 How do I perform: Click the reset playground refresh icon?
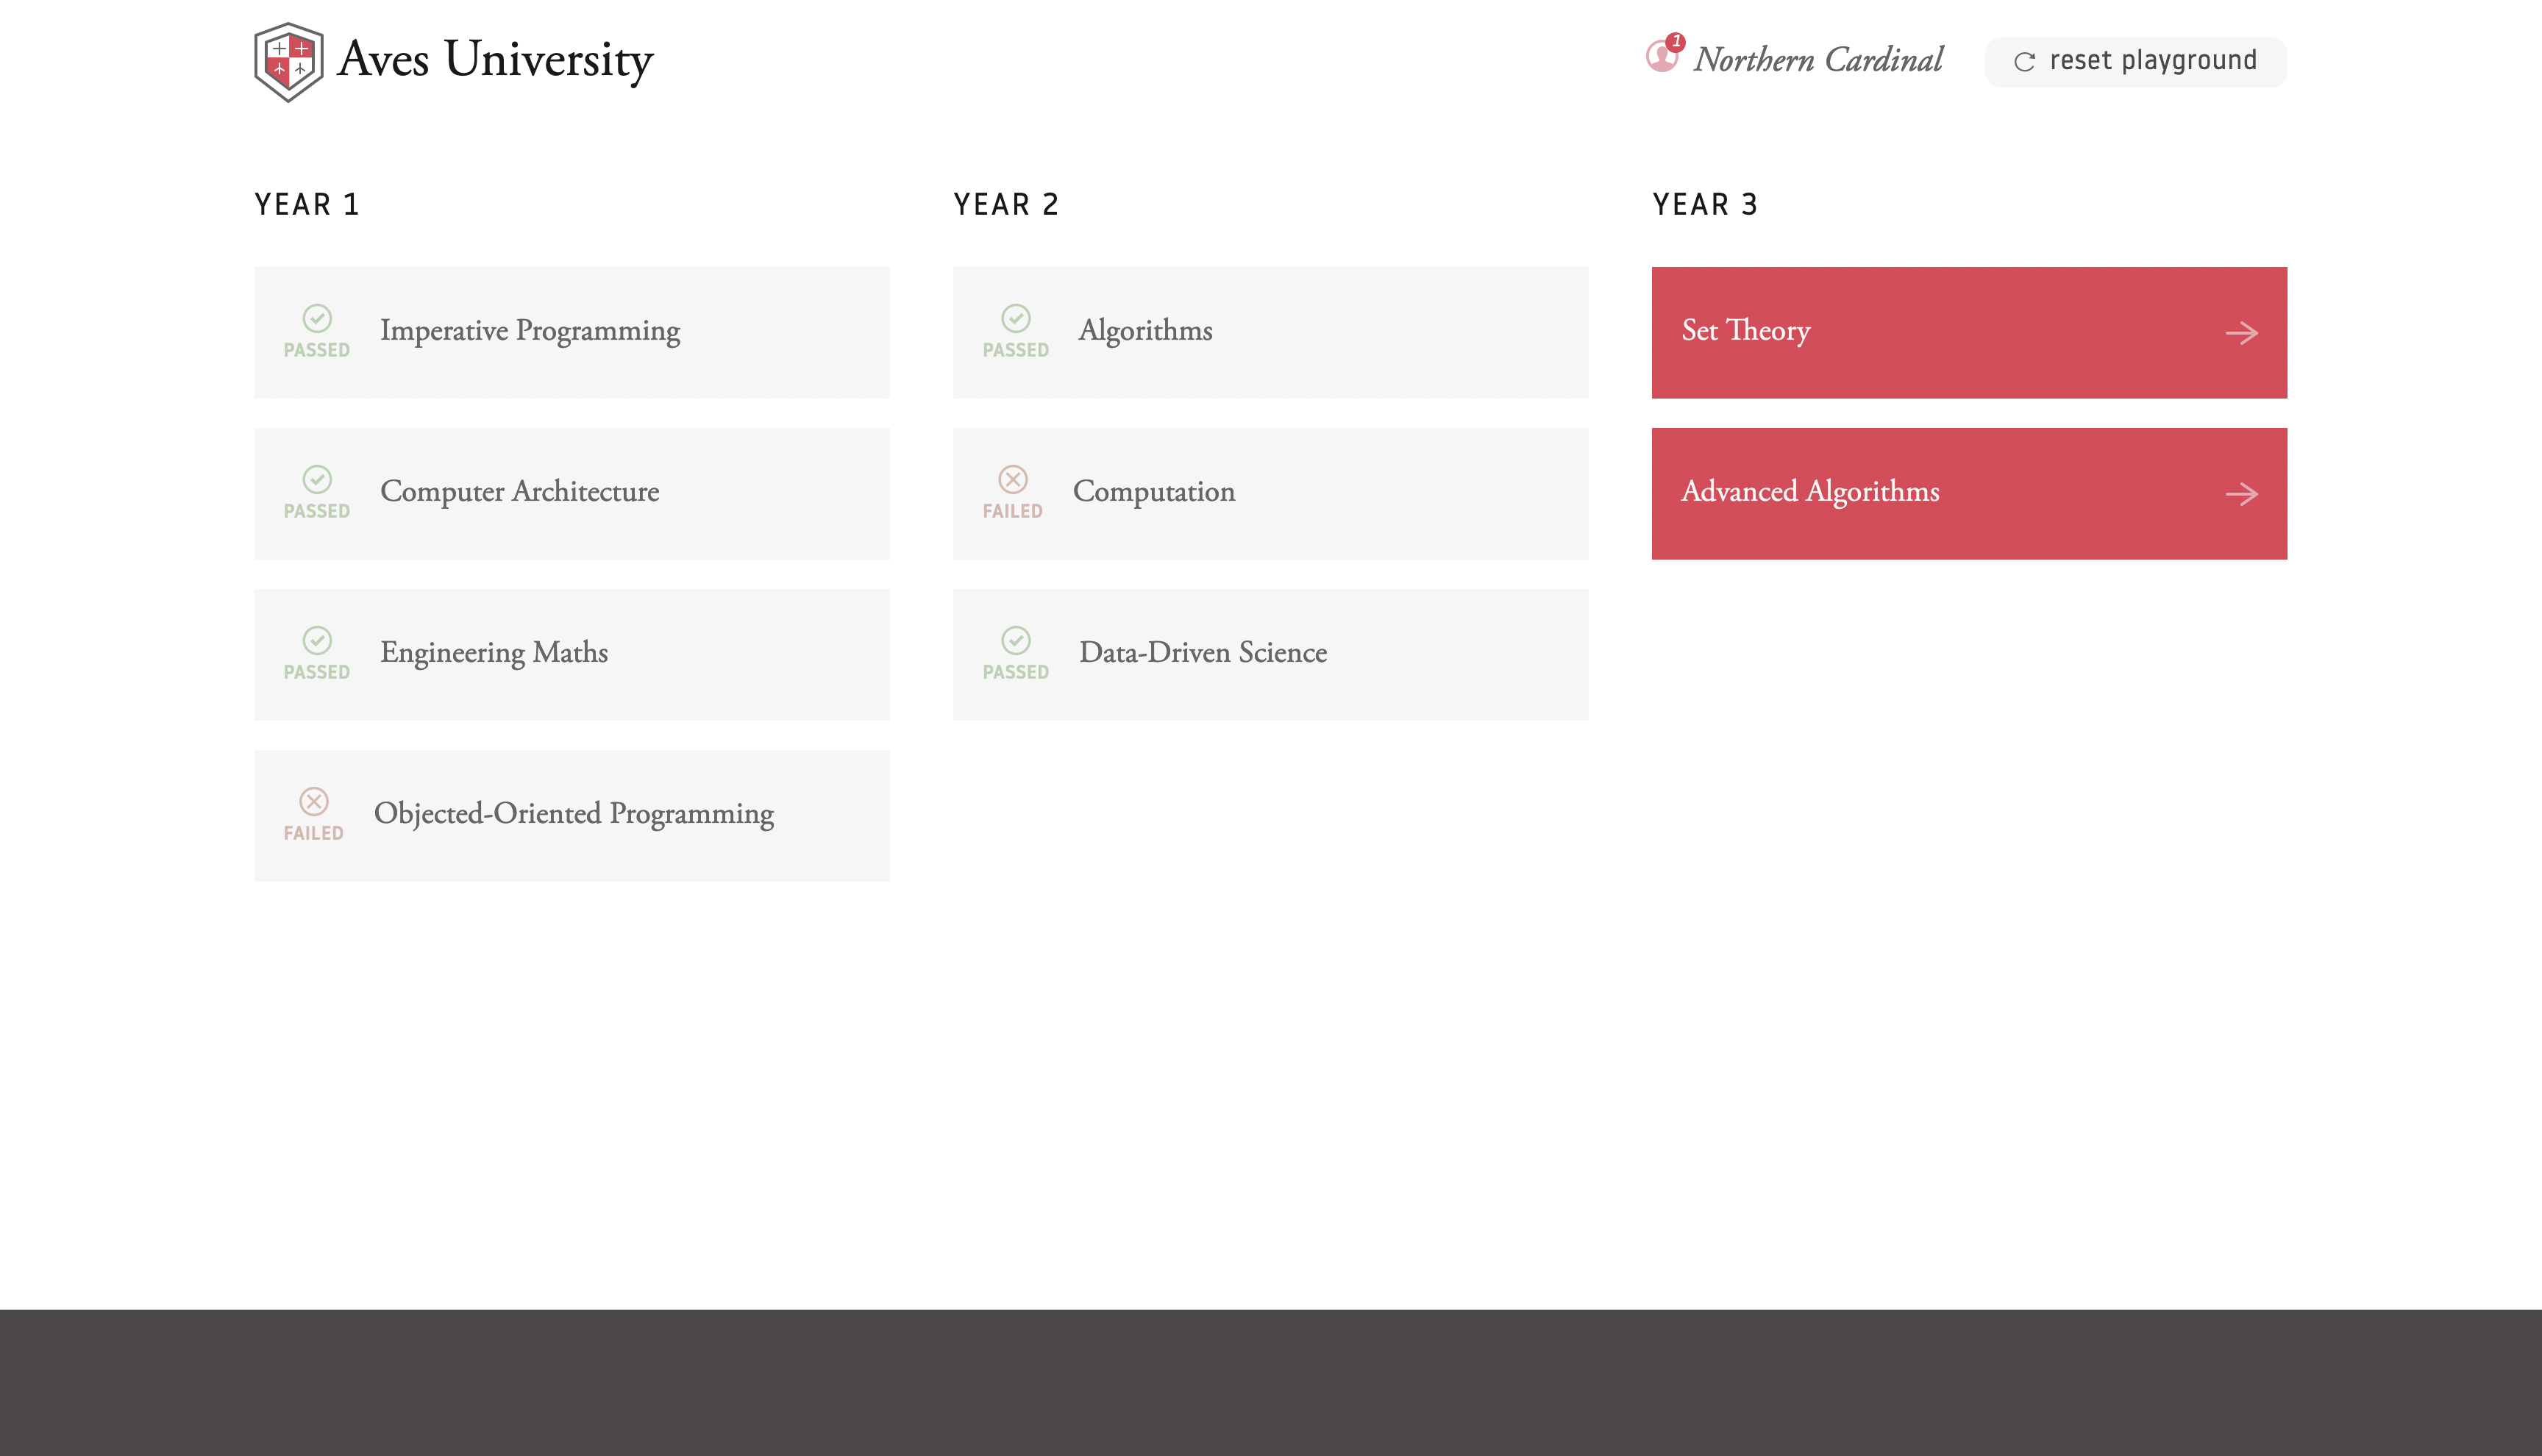point(2024,62)
